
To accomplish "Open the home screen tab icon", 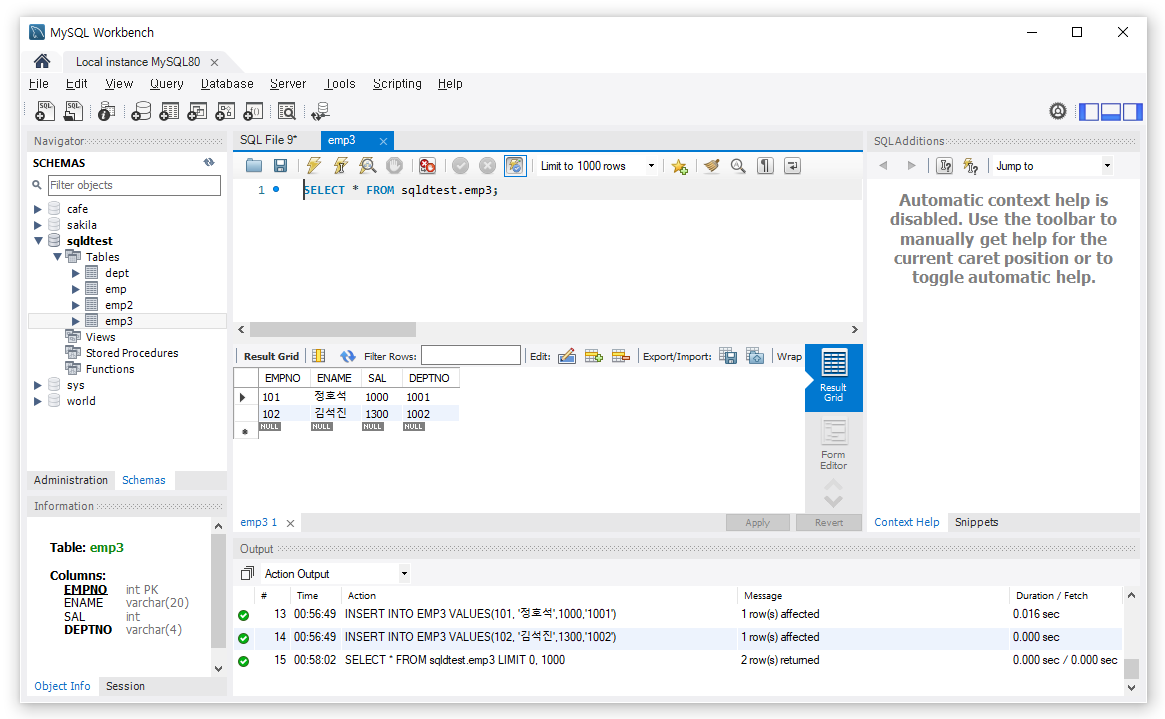I will 42,61.
